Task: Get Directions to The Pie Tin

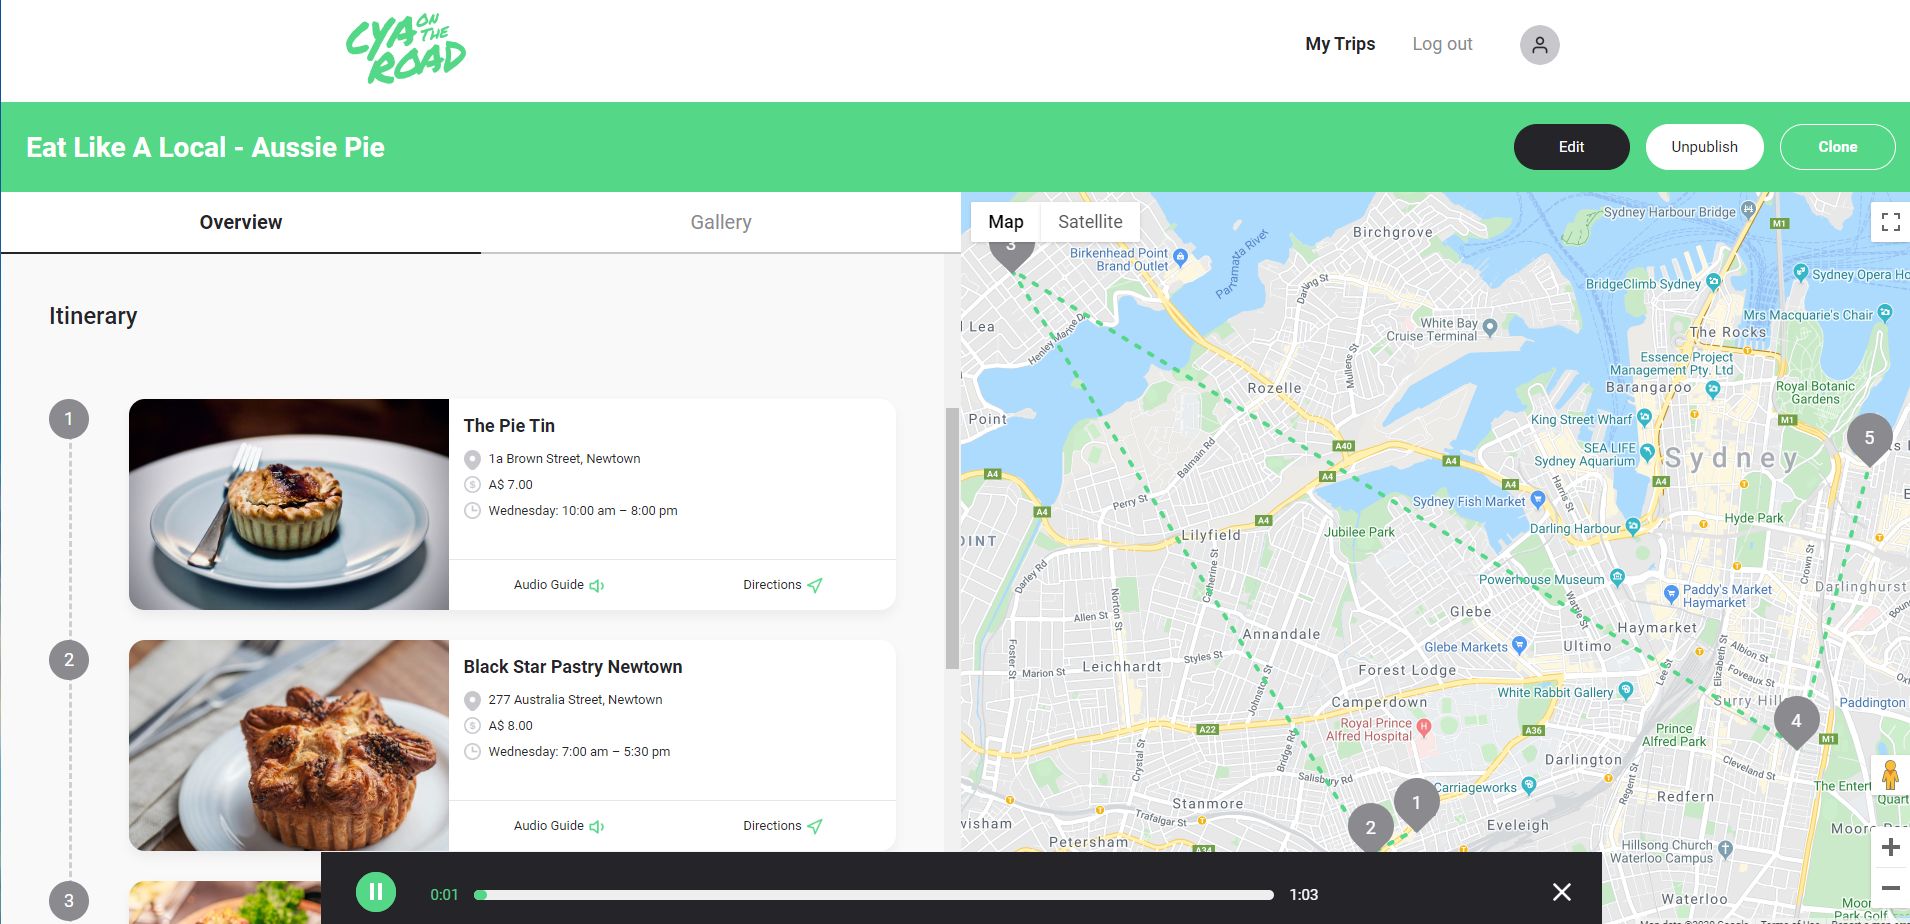Action: 782,585
